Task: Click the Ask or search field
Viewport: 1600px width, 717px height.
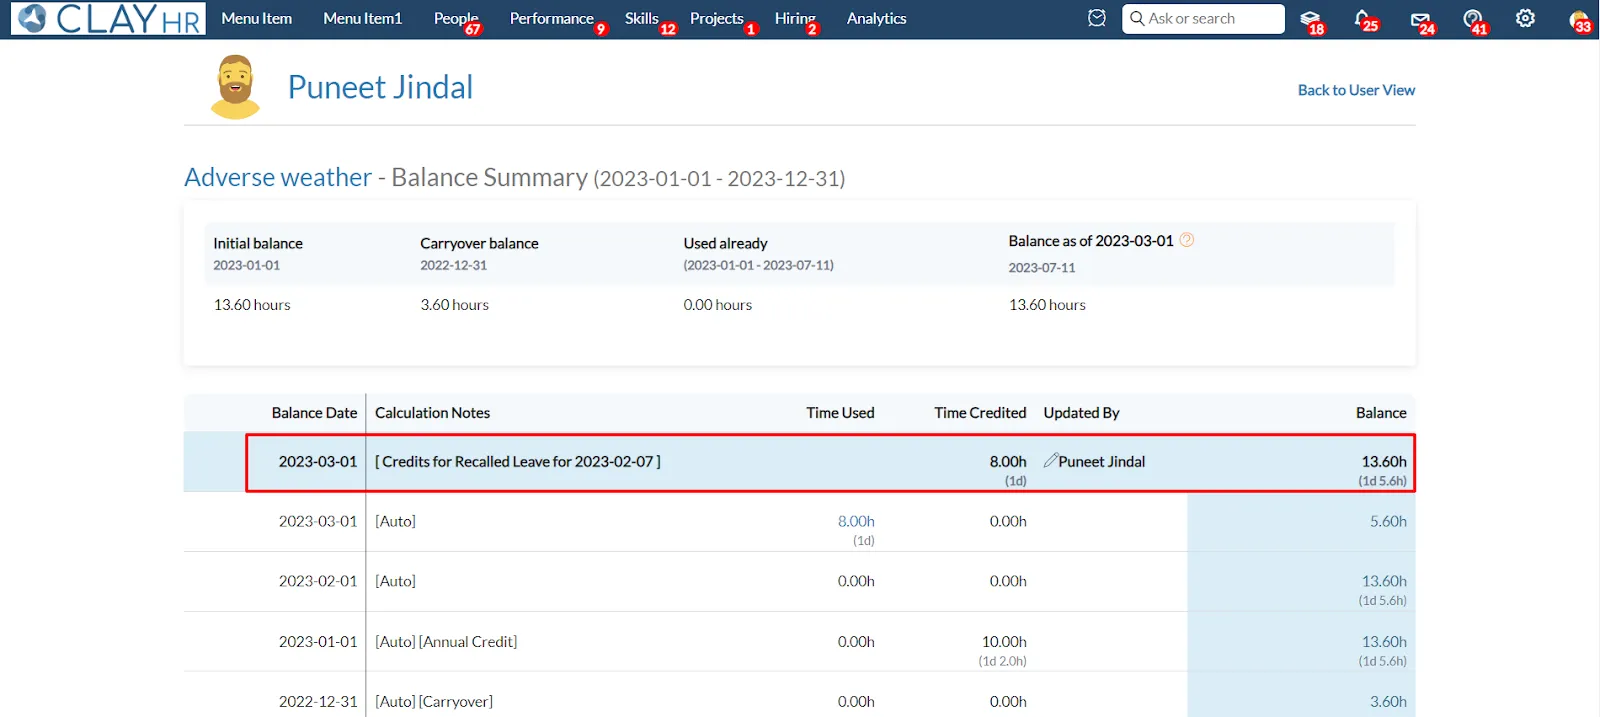Action: tap(1203, 19)
